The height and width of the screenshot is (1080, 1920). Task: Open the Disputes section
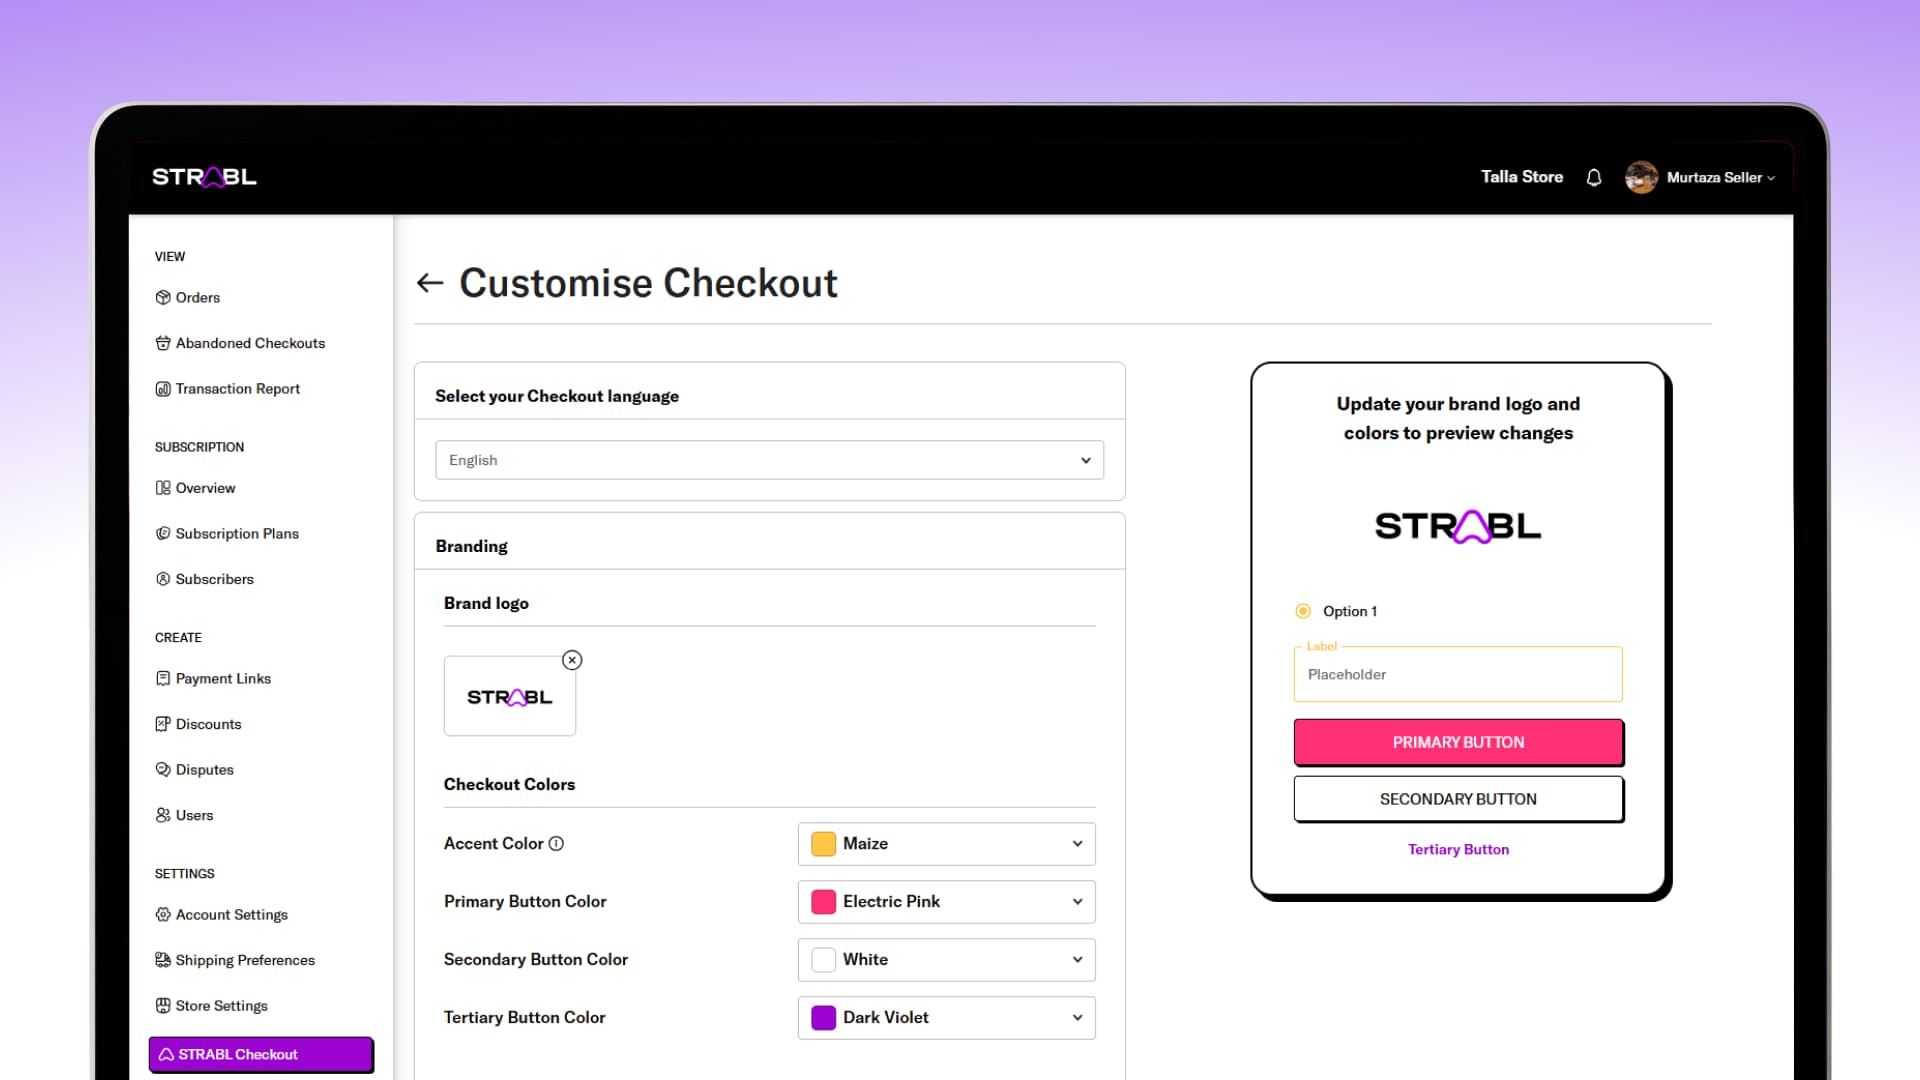[x=206, y=769]
